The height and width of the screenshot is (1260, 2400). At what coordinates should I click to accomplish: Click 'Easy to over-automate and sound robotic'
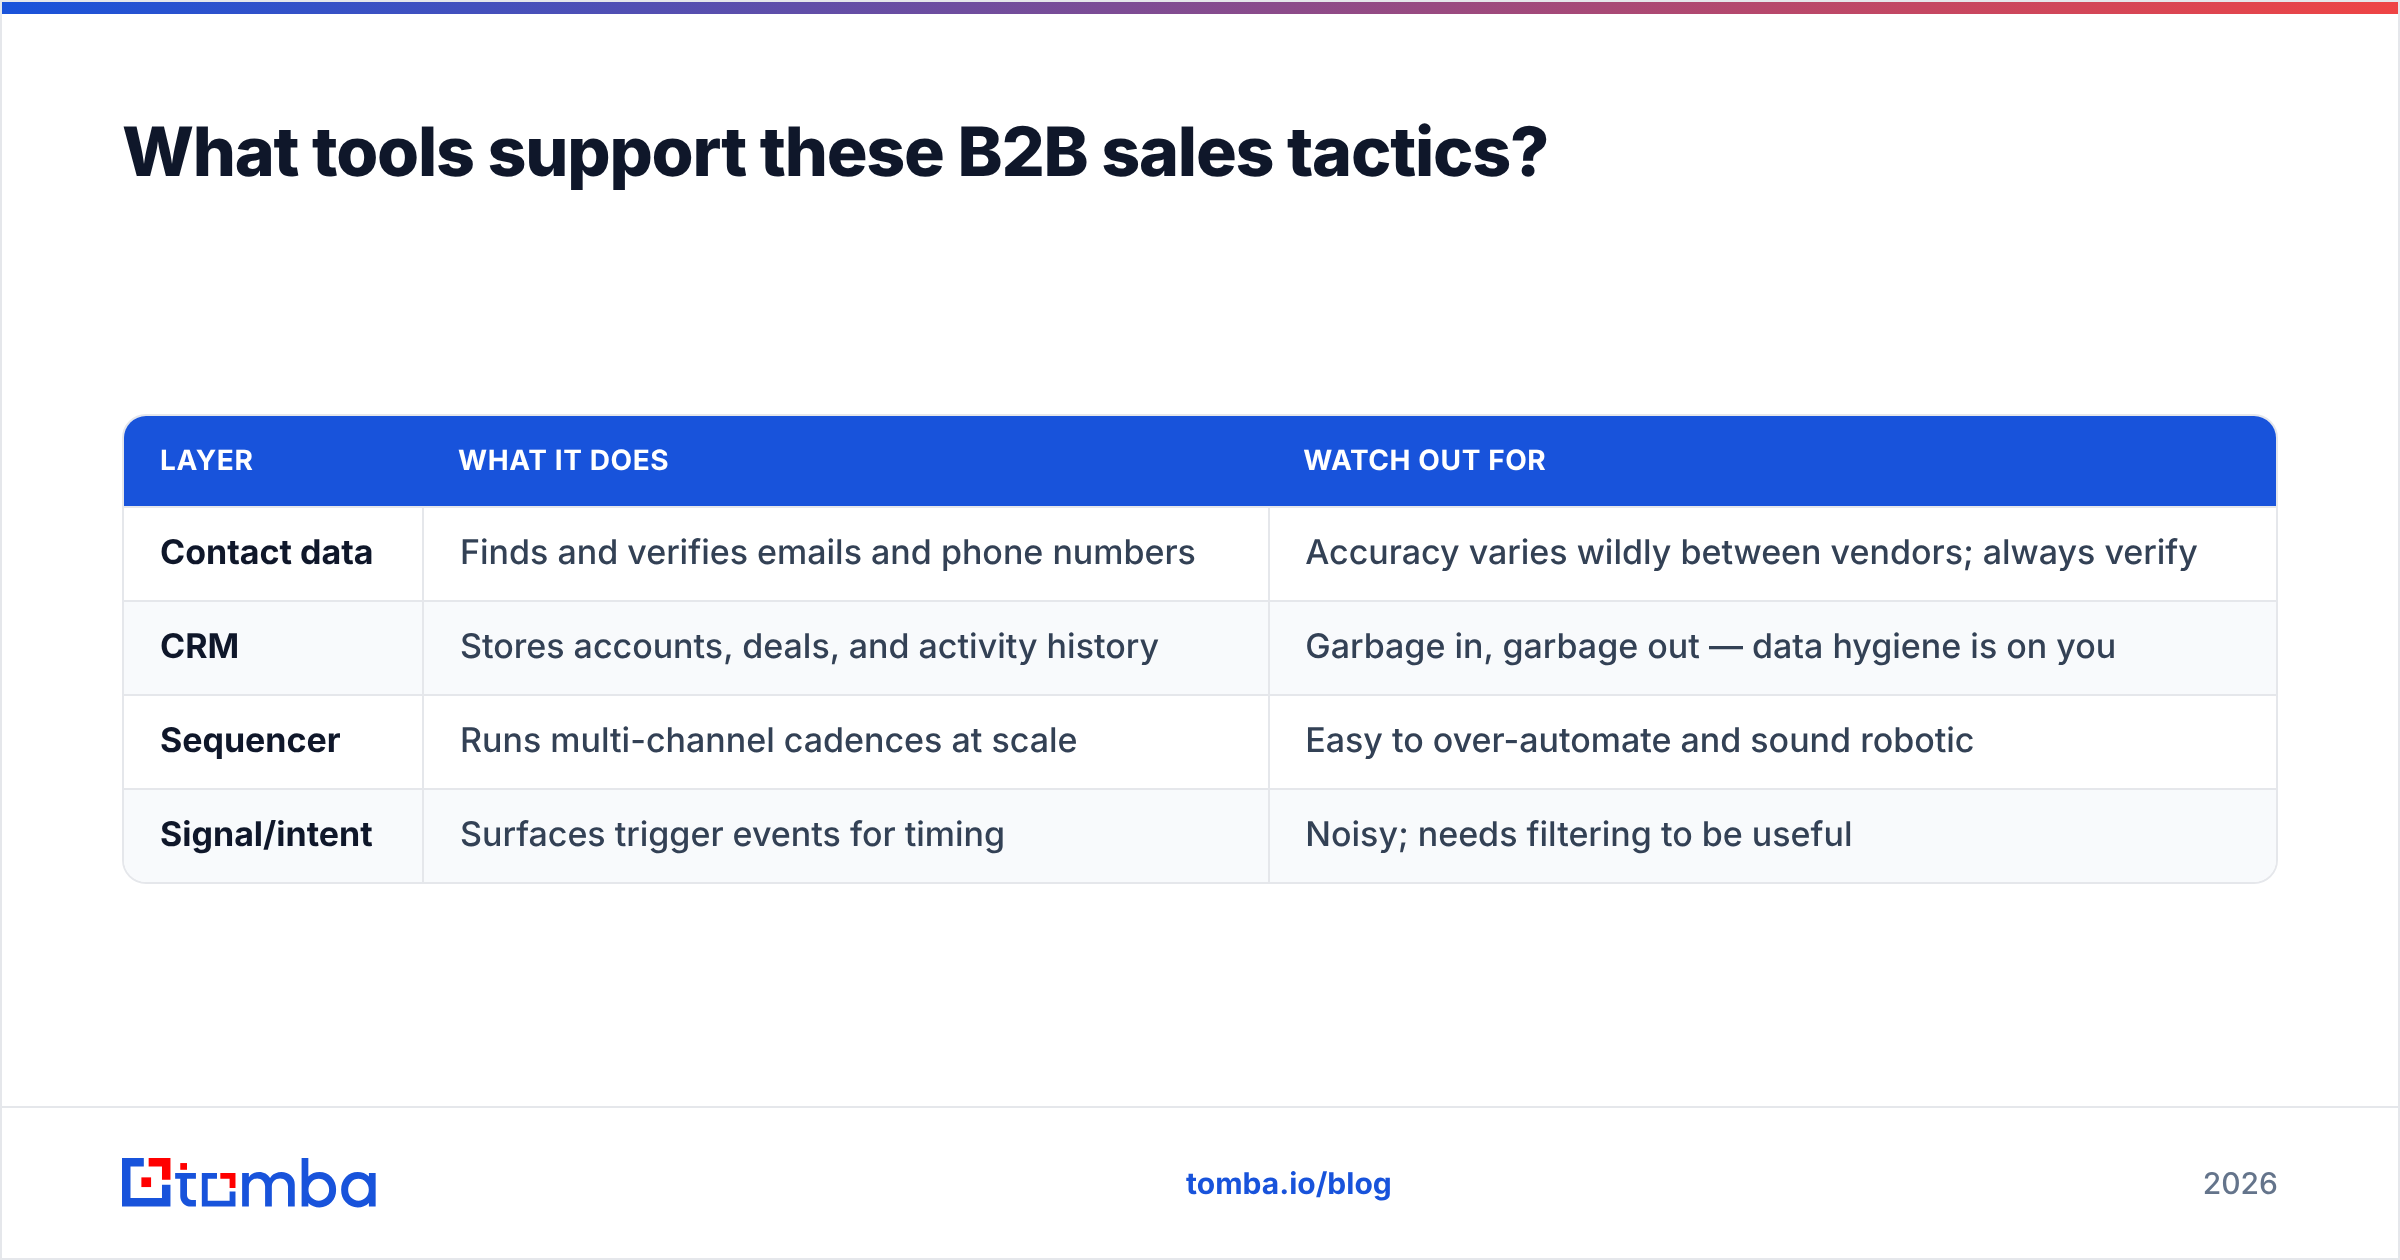pos(1639,740)
